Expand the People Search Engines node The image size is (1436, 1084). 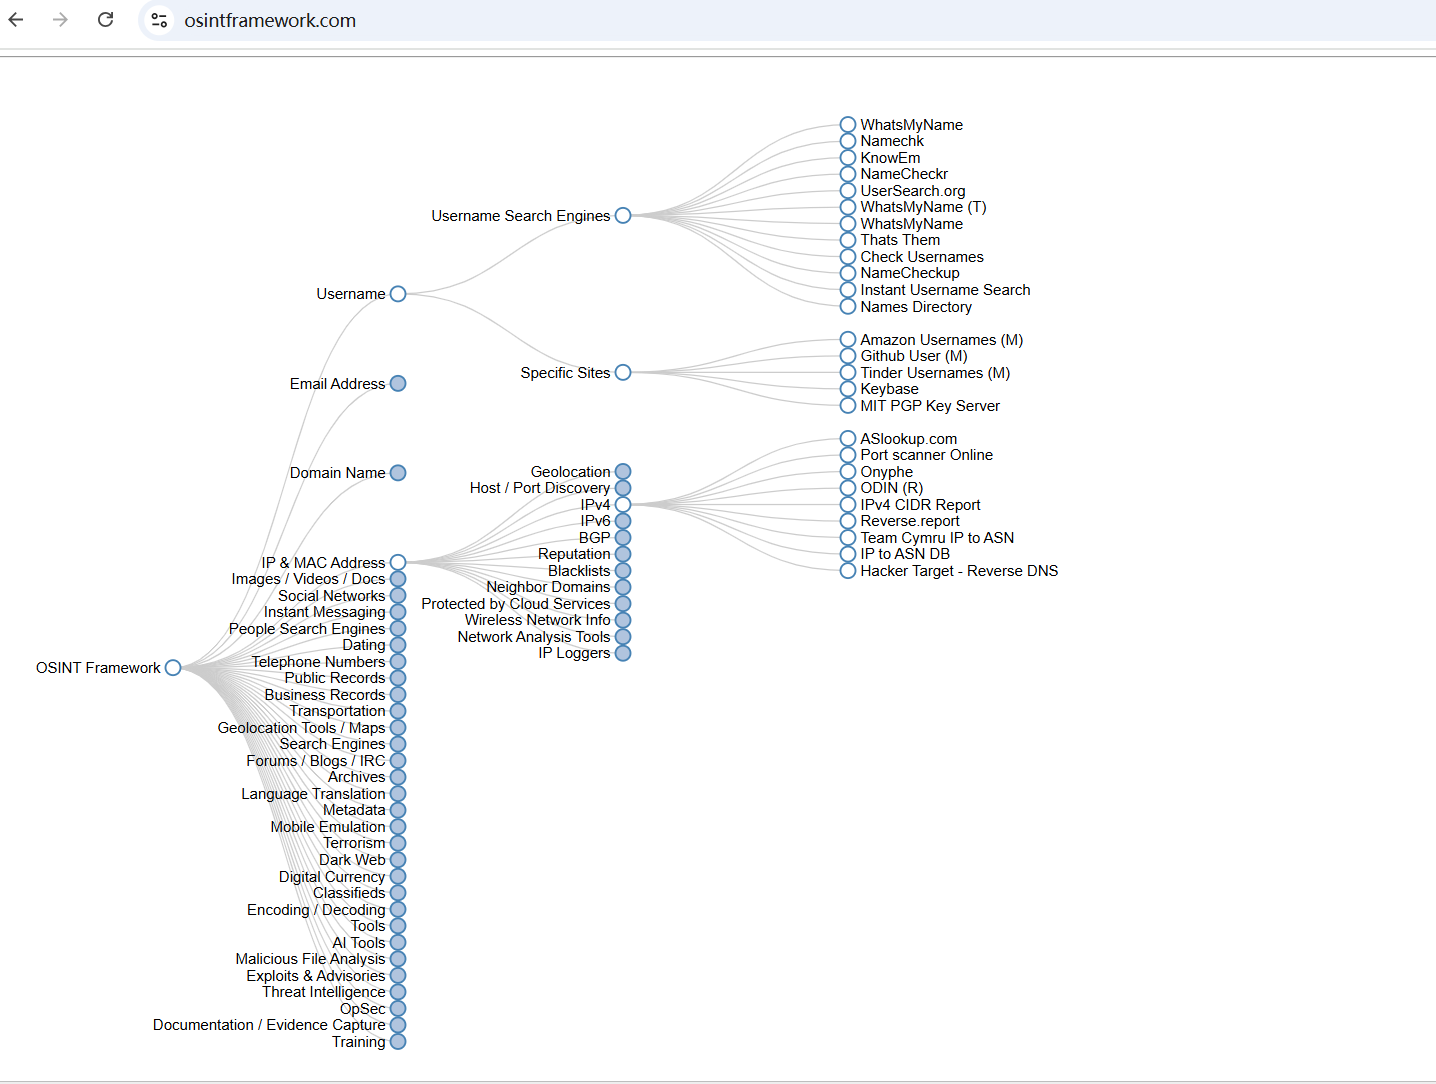398,629
